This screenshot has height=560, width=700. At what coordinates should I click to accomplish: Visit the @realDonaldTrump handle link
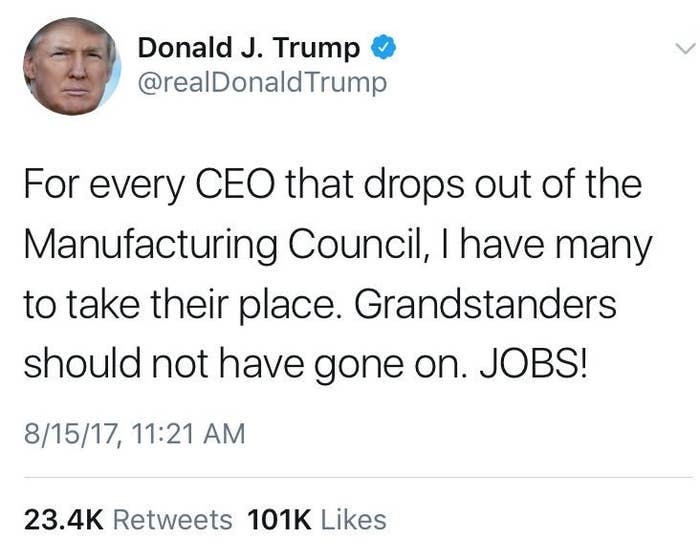262,83
